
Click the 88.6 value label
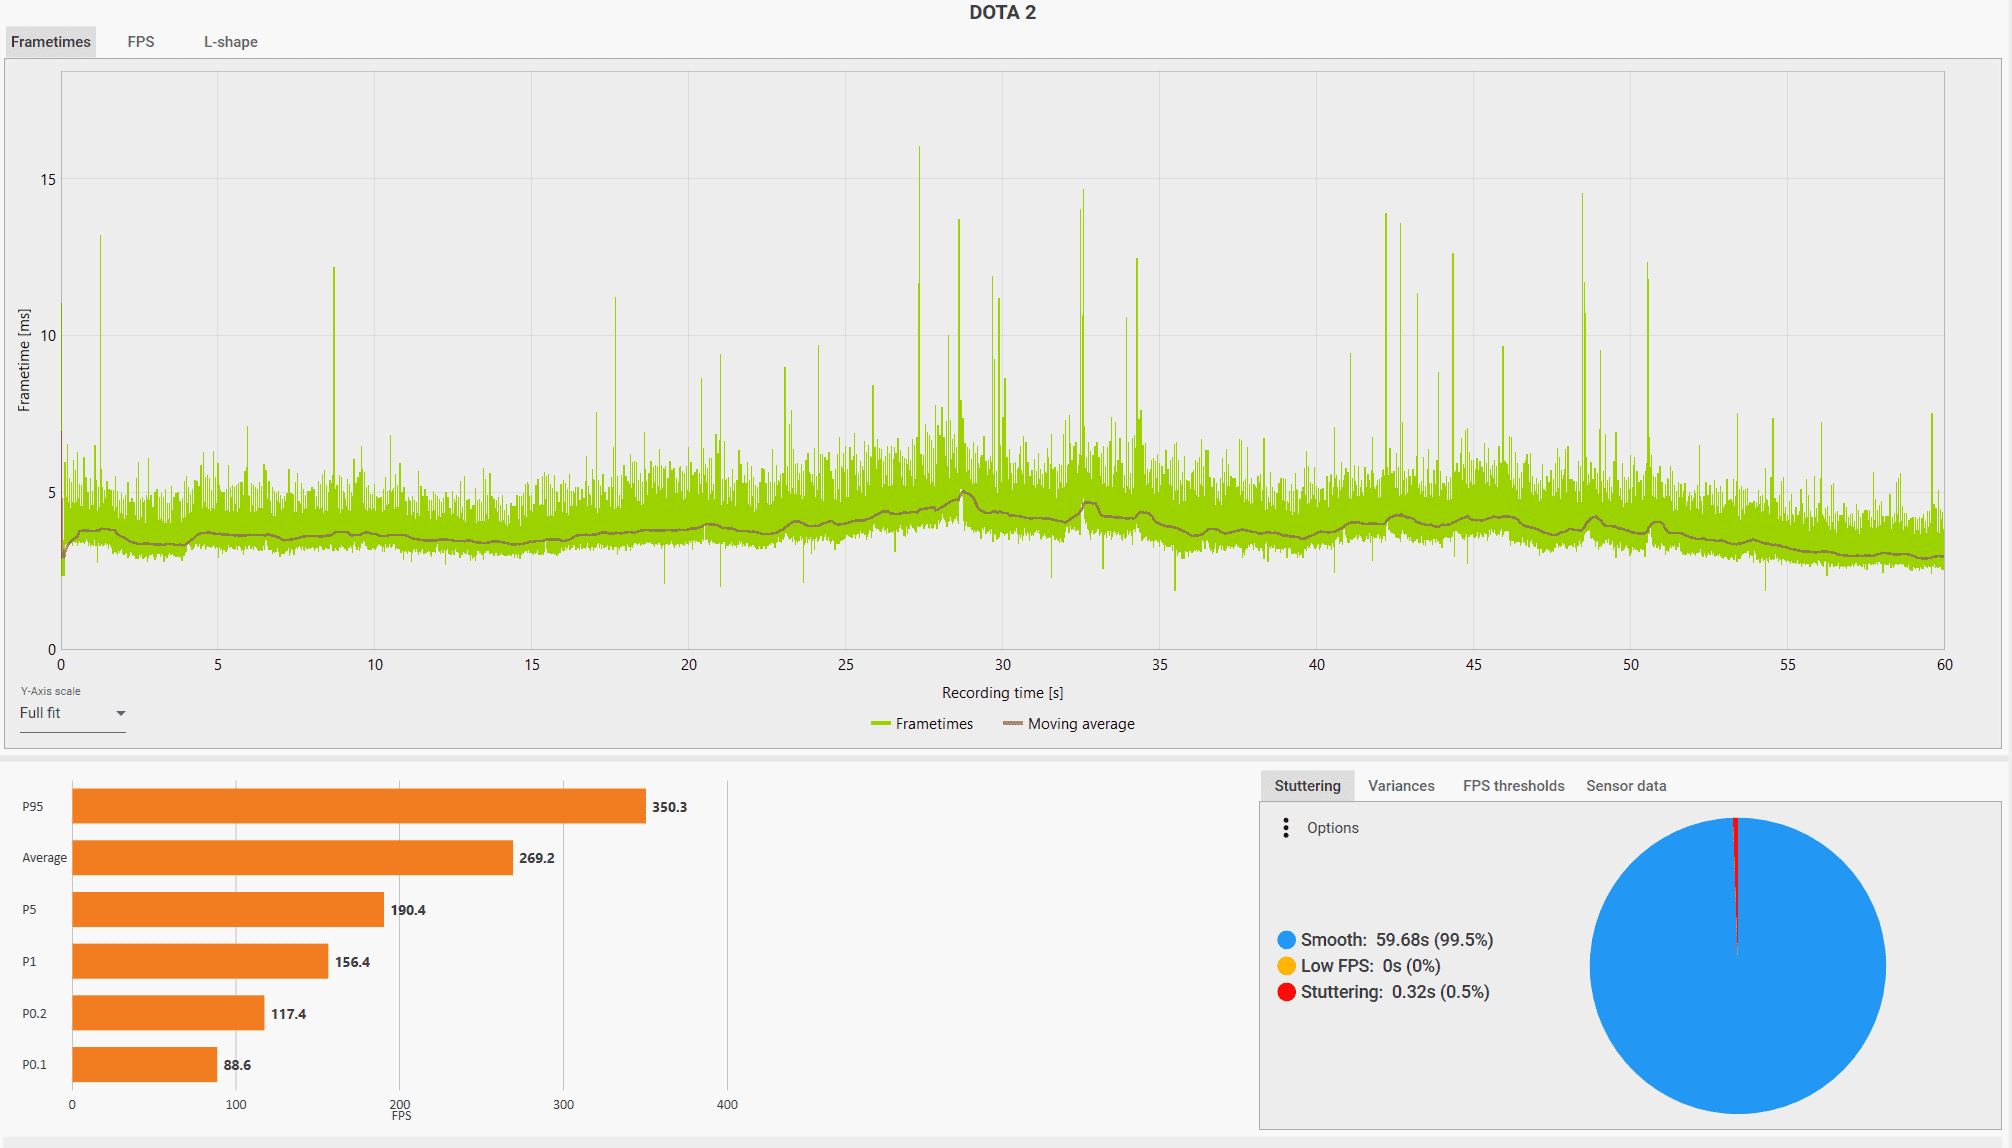(237, 1065)
